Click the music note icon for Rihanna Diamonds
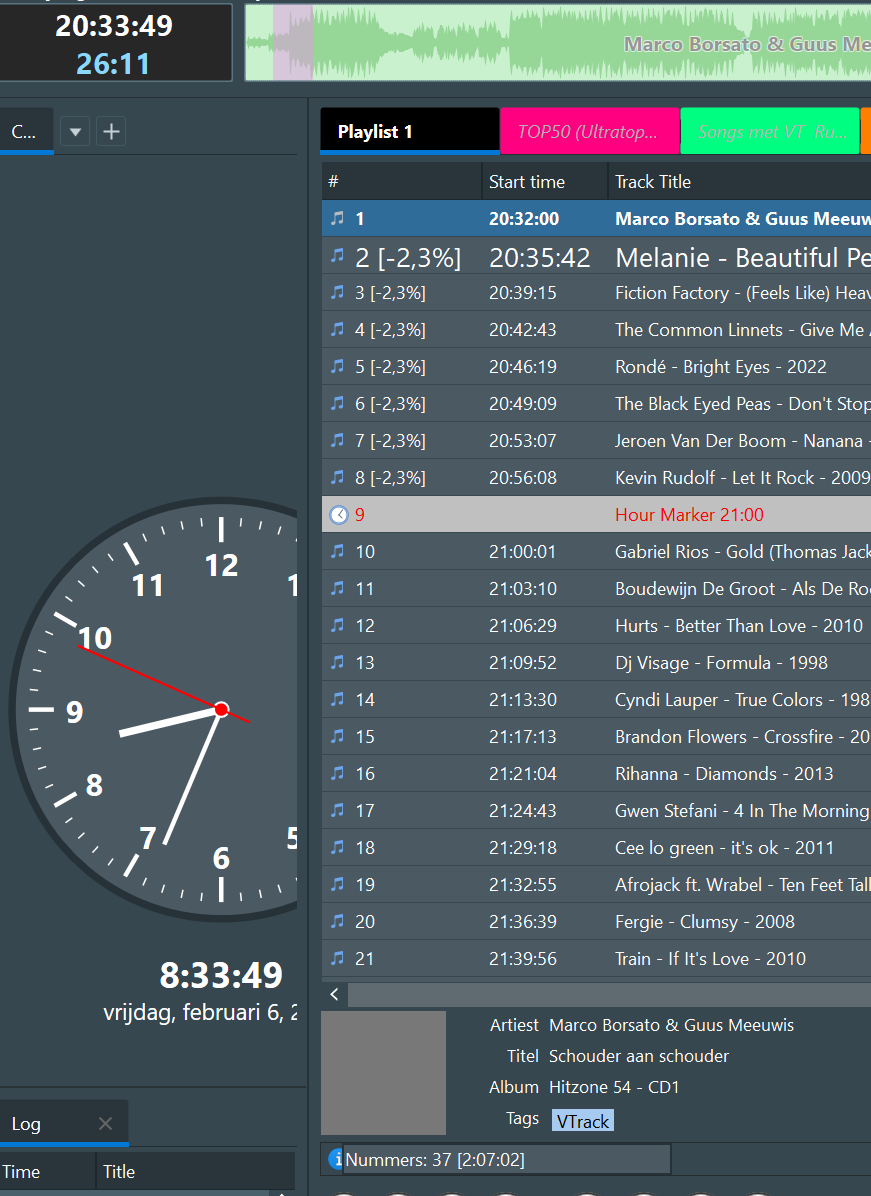 [338, 773]
